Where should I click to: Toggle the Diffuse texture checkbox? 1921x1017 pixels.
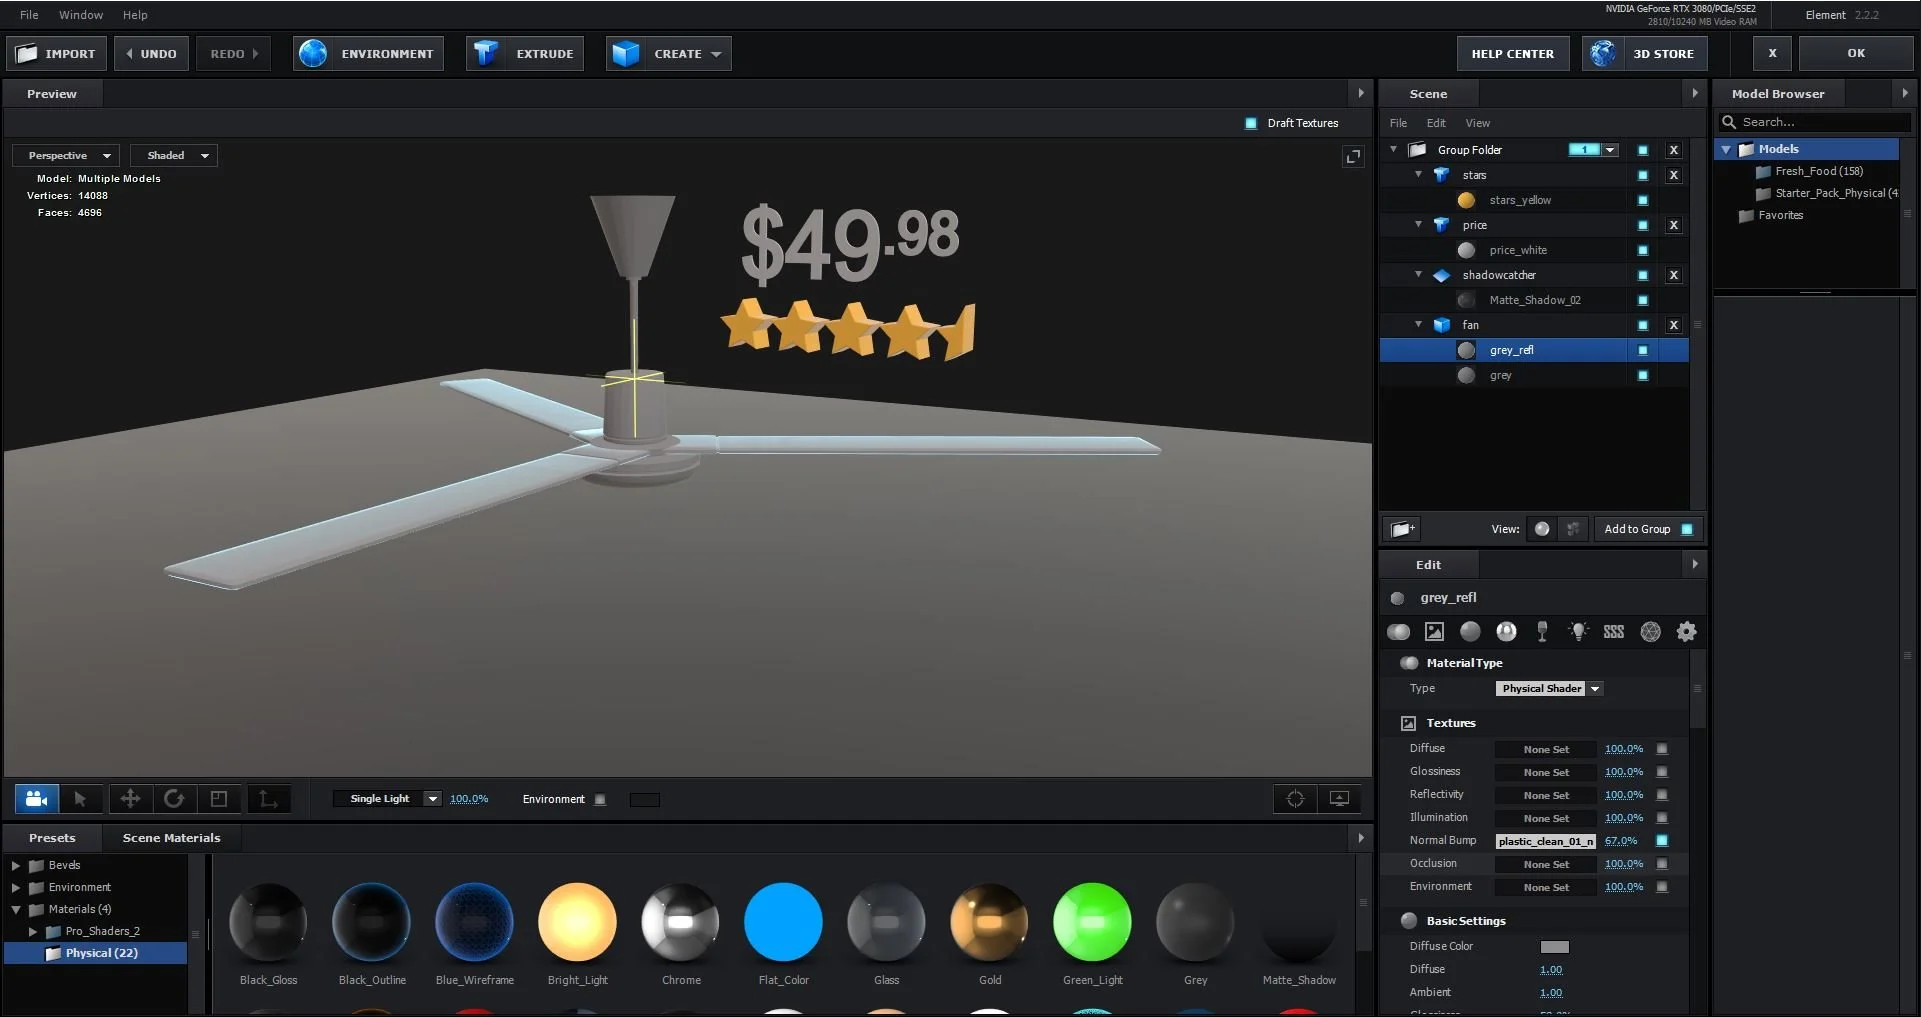click(x=1662, y=749)
